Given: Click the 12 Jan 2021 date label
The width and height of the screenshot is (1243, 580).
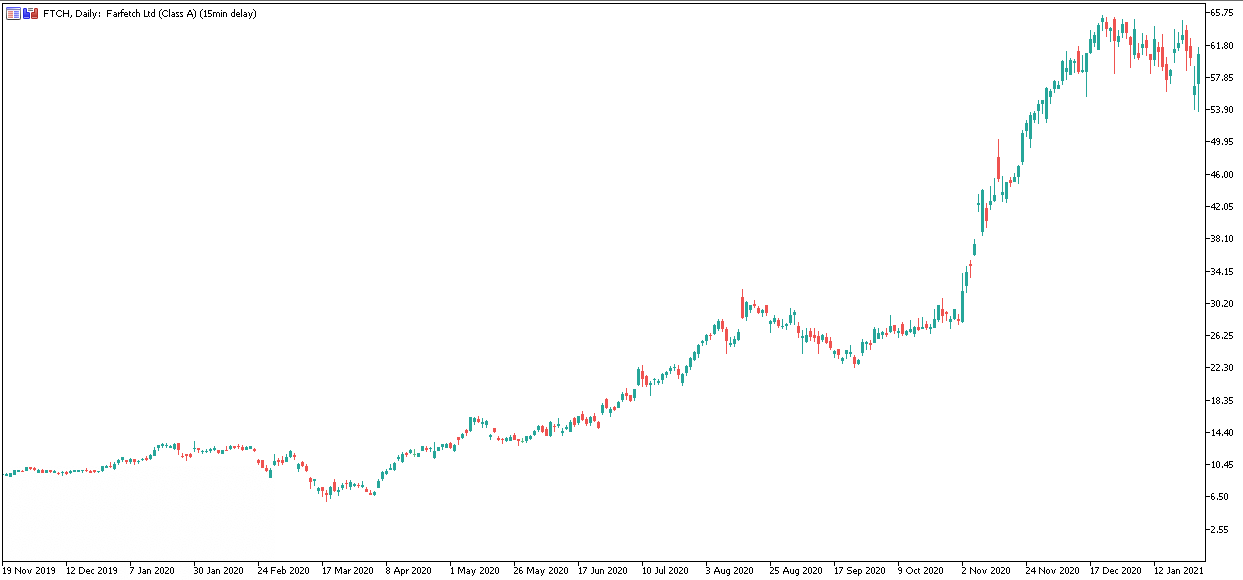Looking at the screenshot, I should [x=1180, y=570].
